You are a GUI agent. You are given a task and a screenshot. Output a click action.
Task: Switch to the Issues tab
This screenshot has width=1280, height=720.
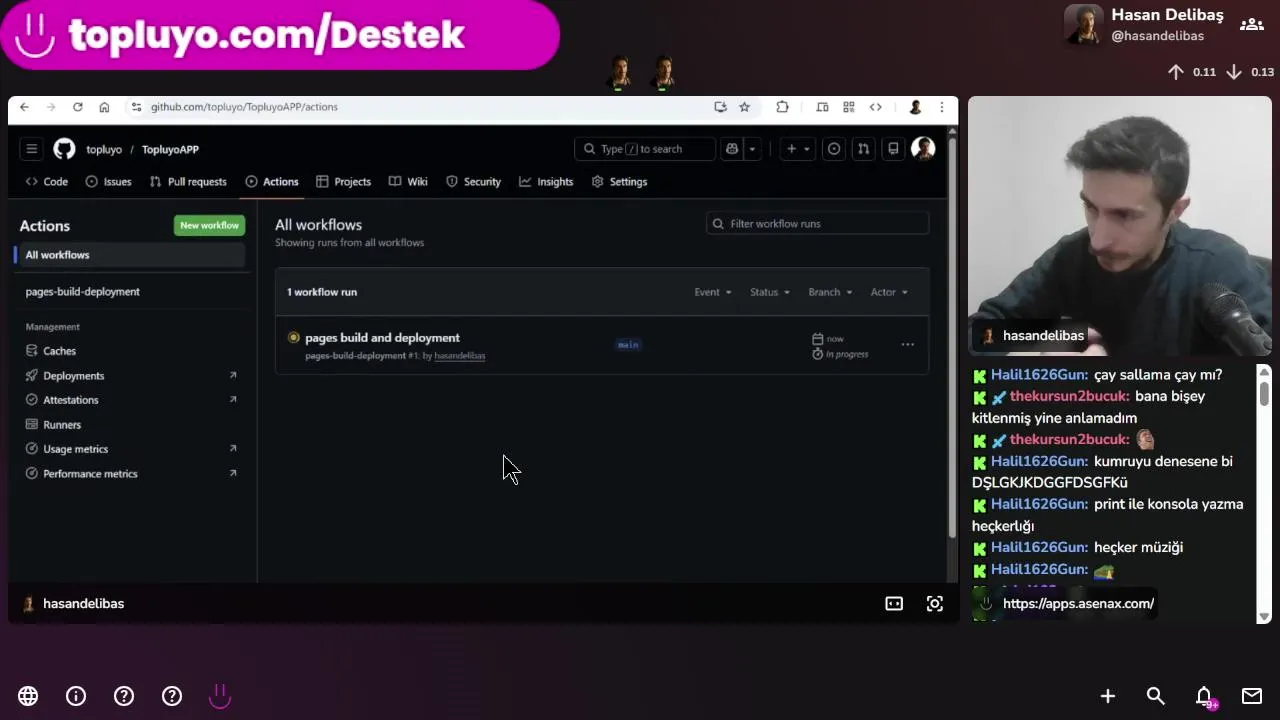[108, 182]
